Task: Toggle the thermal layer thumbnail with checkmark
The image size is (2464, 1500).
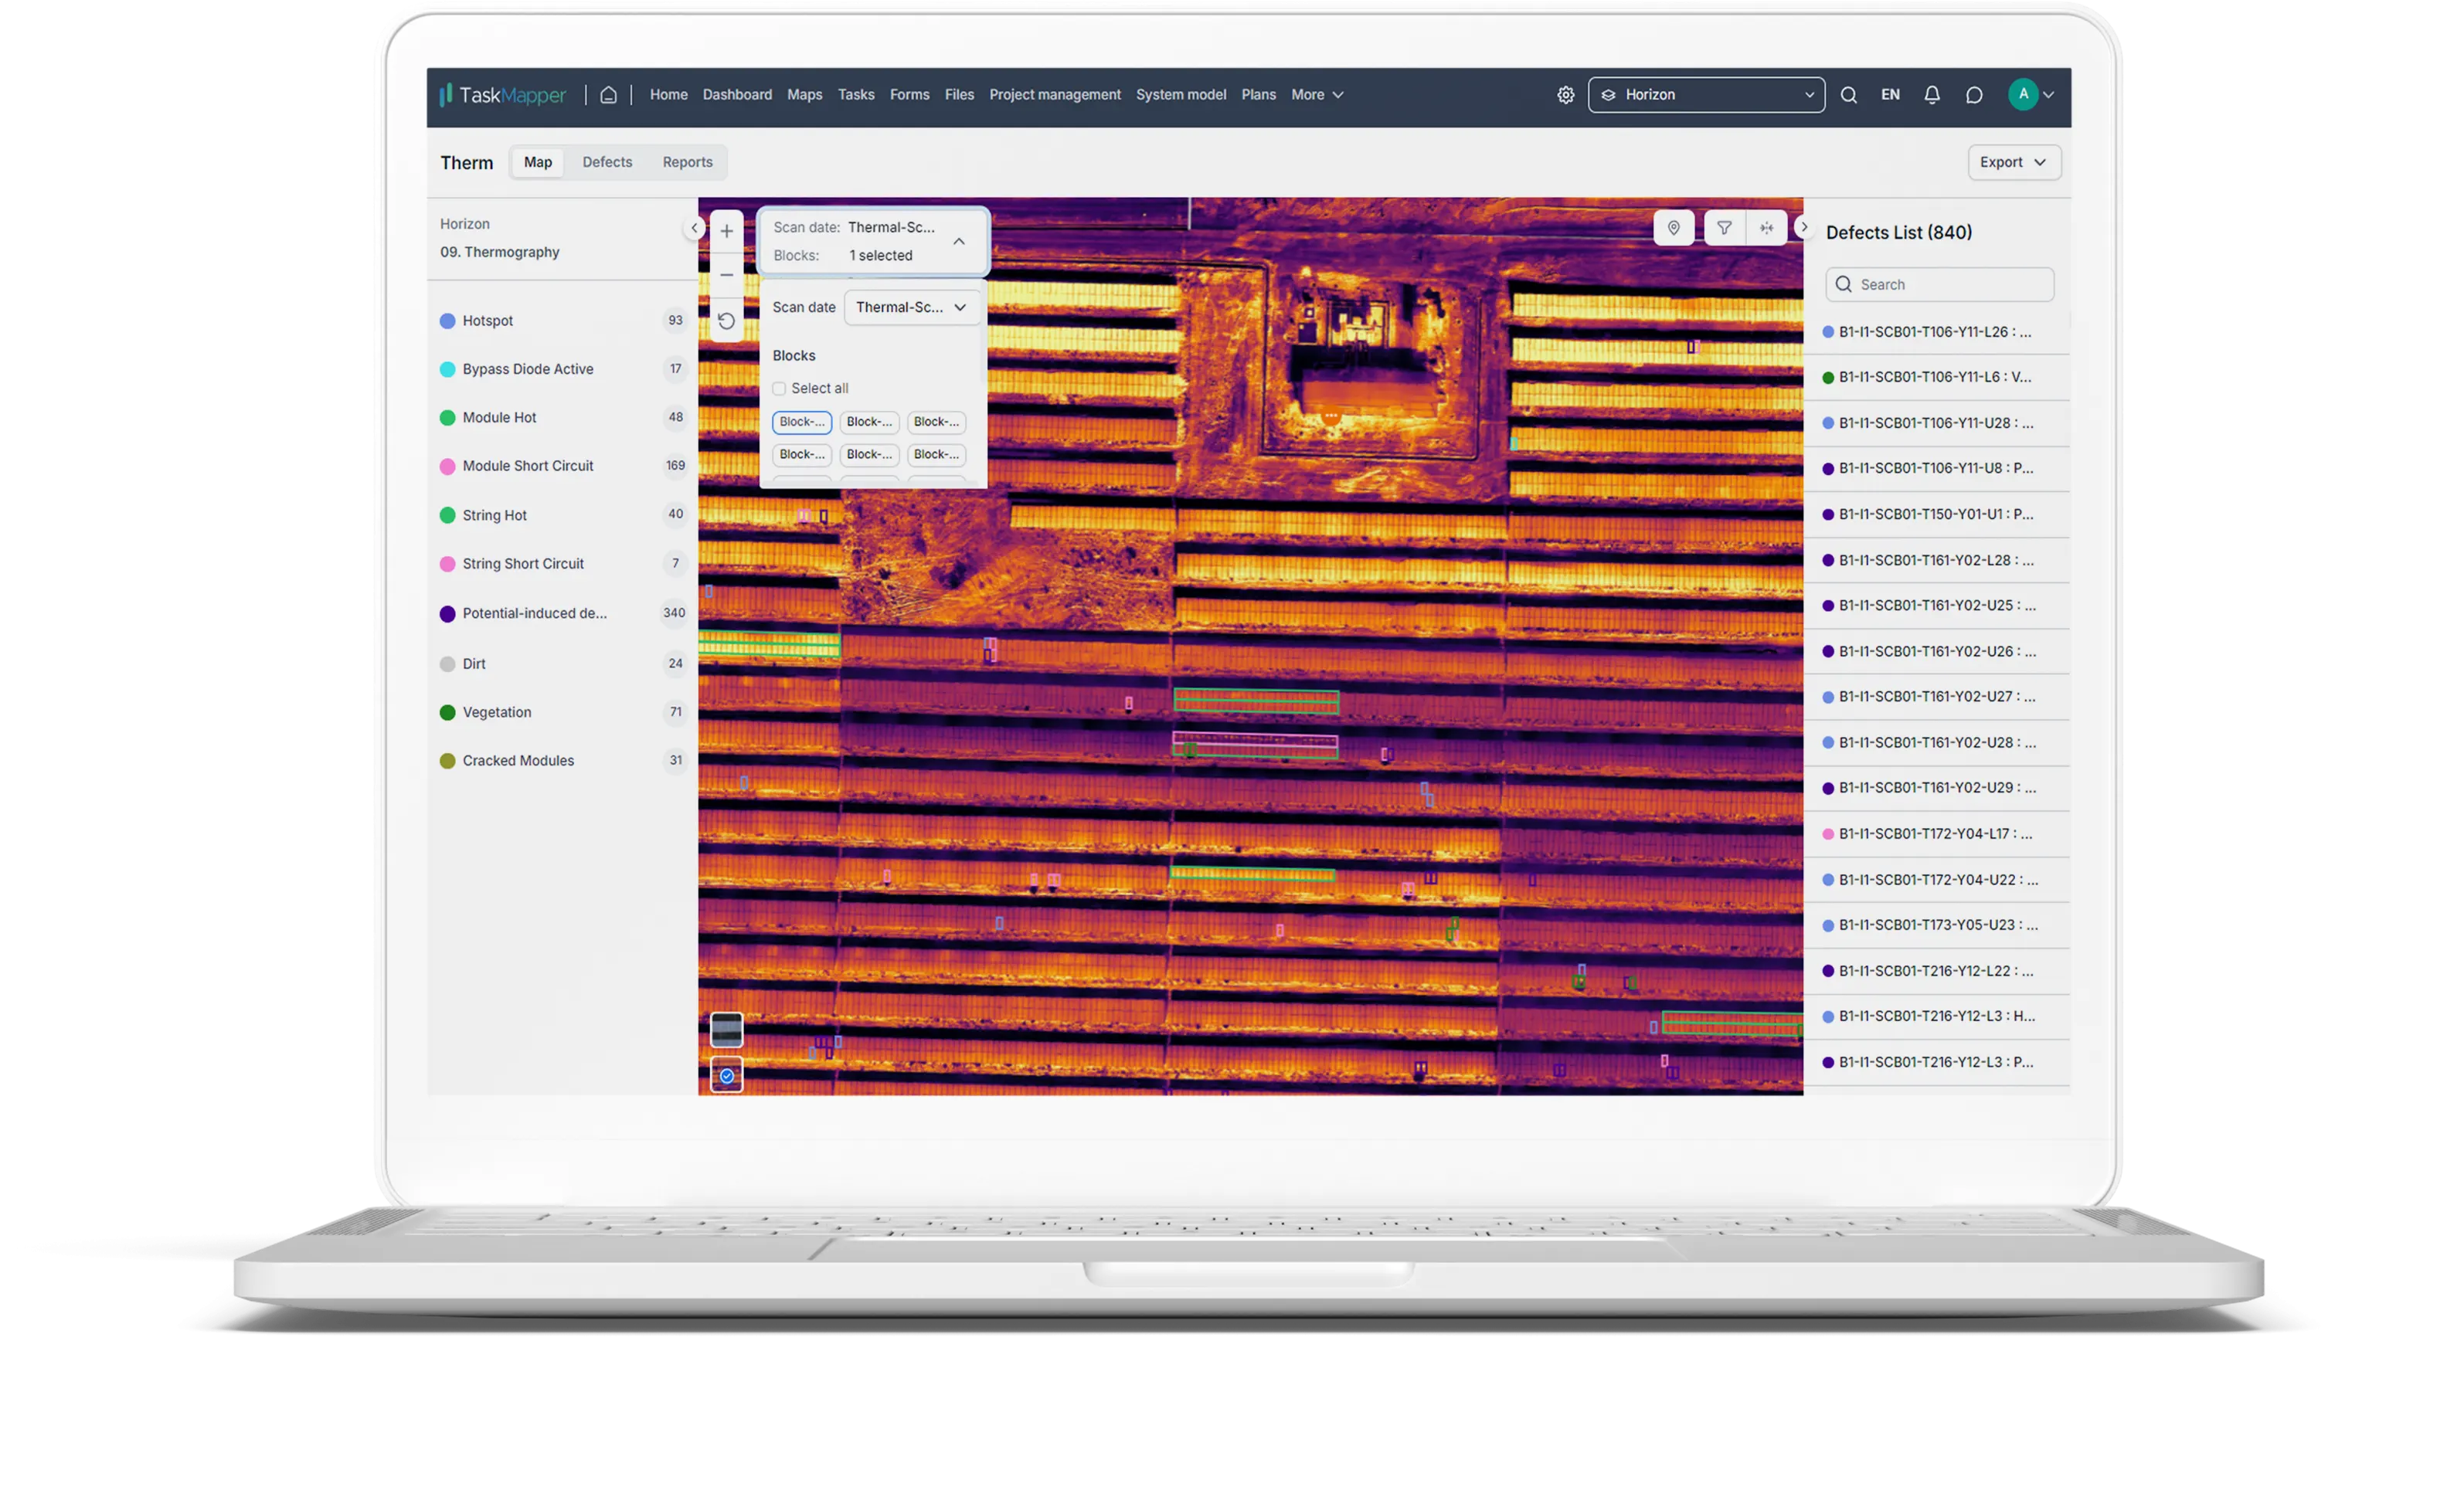Action: pos(727,1075)
